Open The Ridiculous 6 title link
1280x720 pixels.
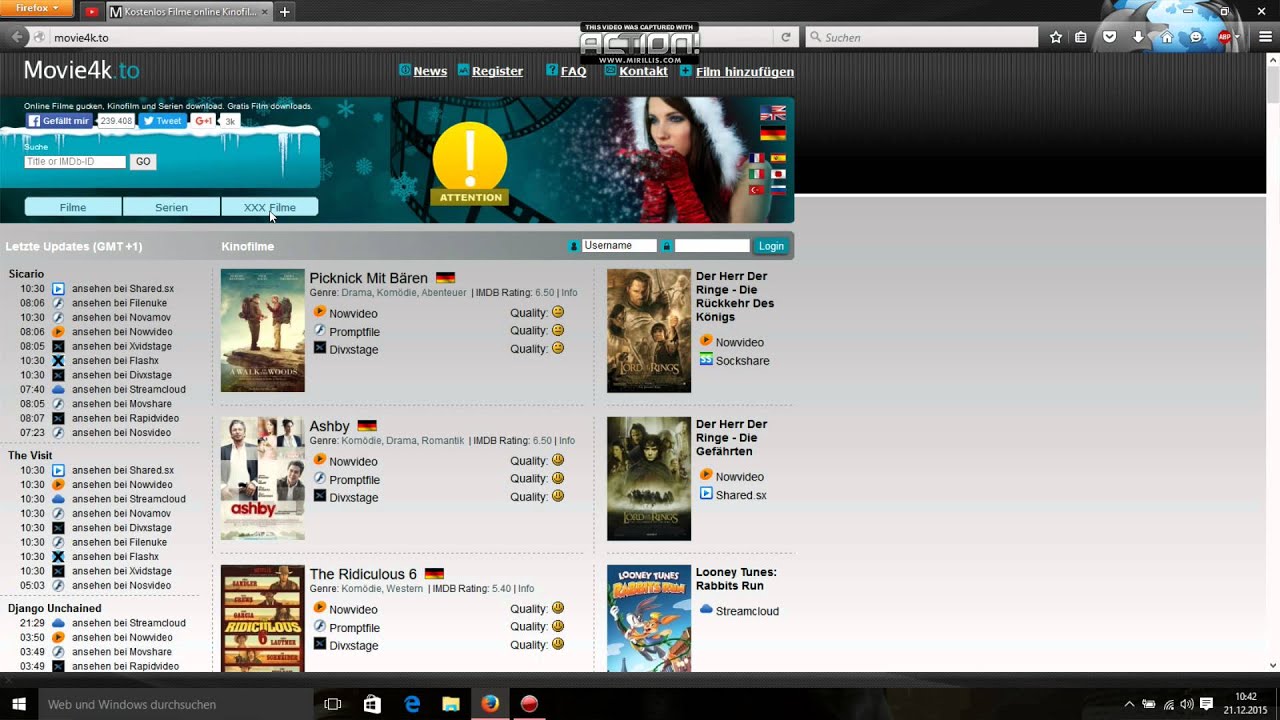pos(363,574)
